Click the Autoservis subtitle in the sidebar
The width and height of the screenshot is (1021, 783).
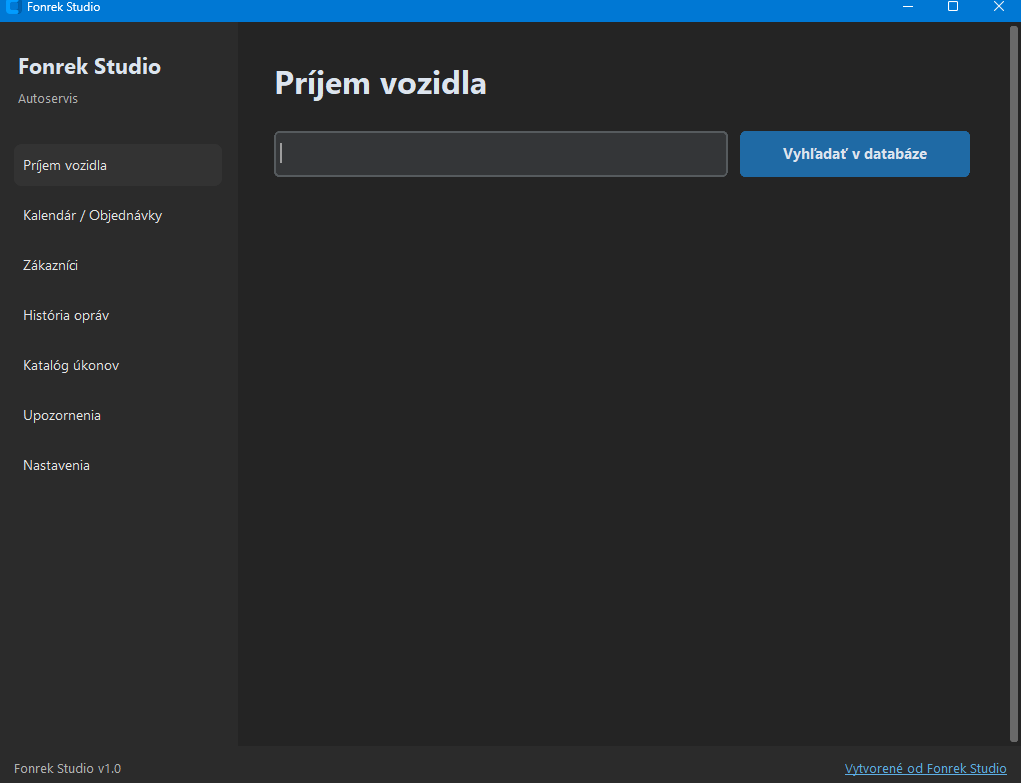[48, 98]
